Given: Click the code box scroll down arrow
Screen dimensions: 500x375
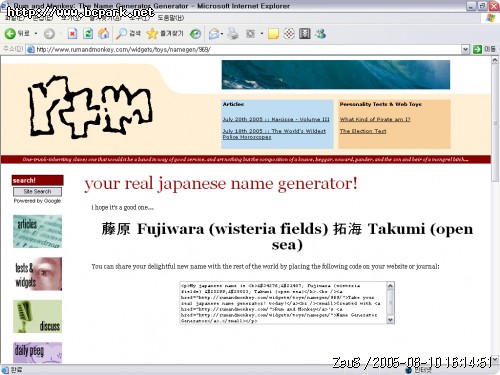Looking at the screenshot, I should click(390, 320).
